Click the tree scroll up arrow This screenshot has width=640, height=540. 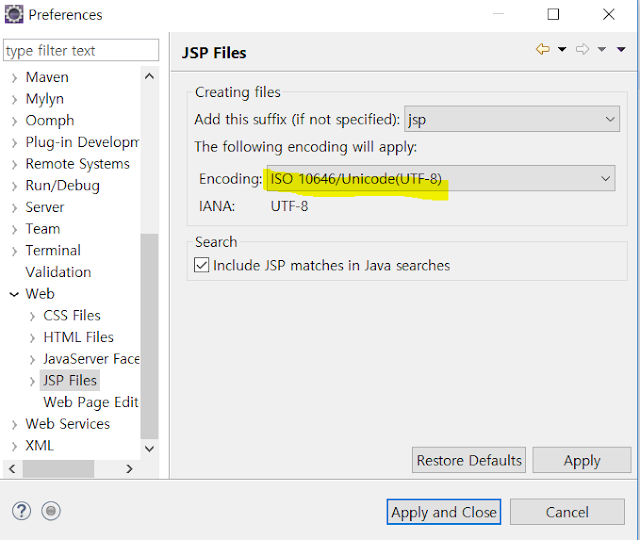pos(149,76)
